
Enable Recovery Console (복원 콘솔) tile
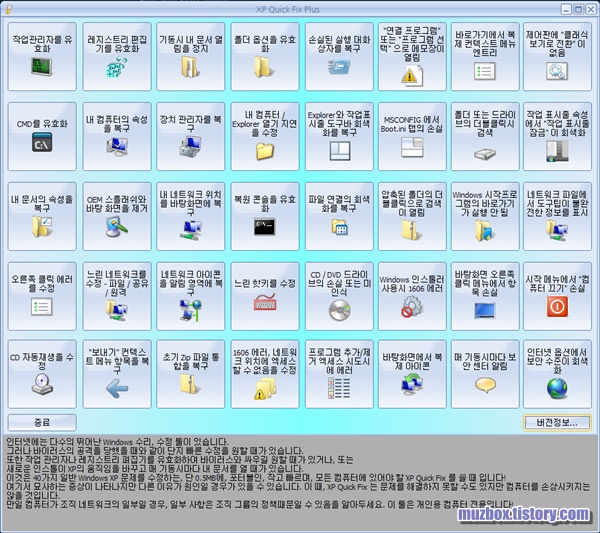(265, 216)
